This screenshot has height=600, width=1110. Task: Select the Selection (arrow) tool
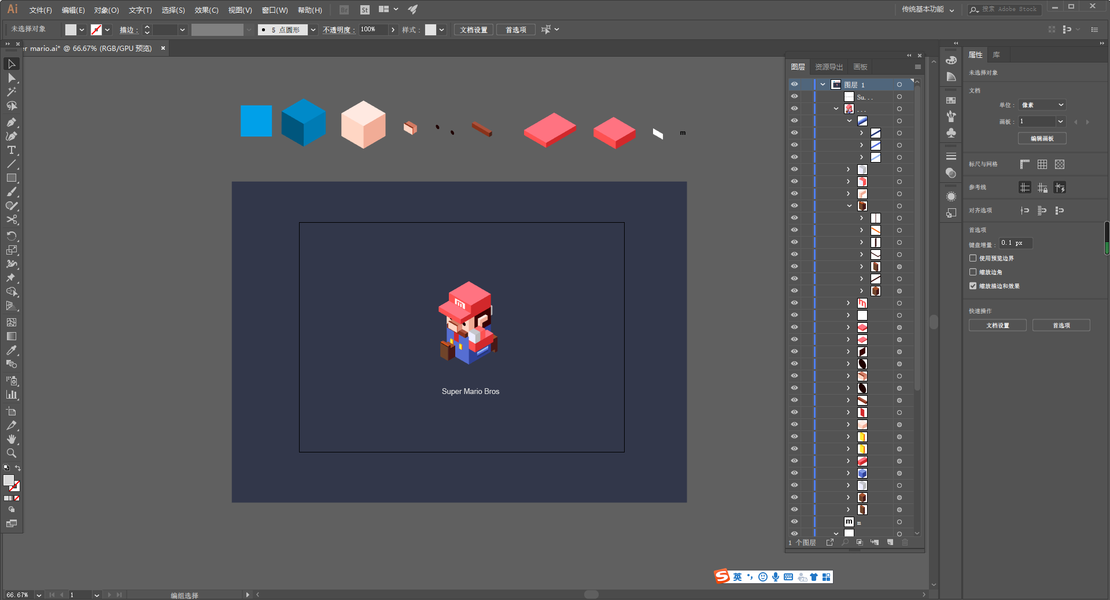pyautogui.click(x=11, y=64)
